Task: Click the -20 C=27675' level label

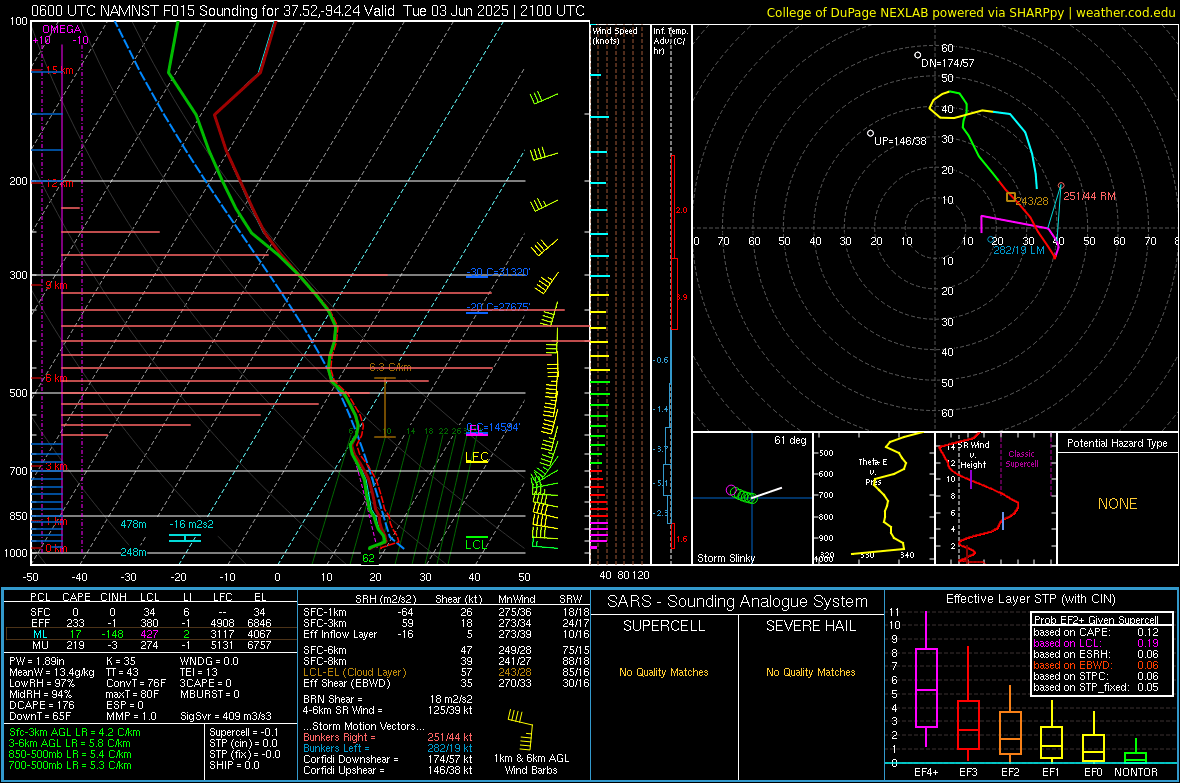Action: click(x=498, y=306)
